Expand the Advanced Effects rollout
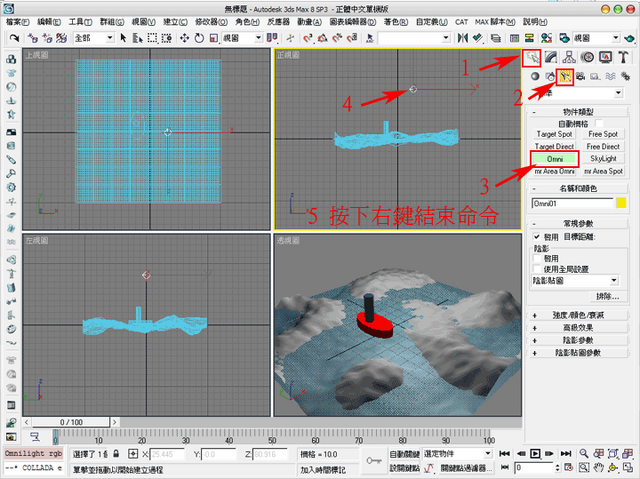Viewport: 640px width, 479px height. coord(578,328)
